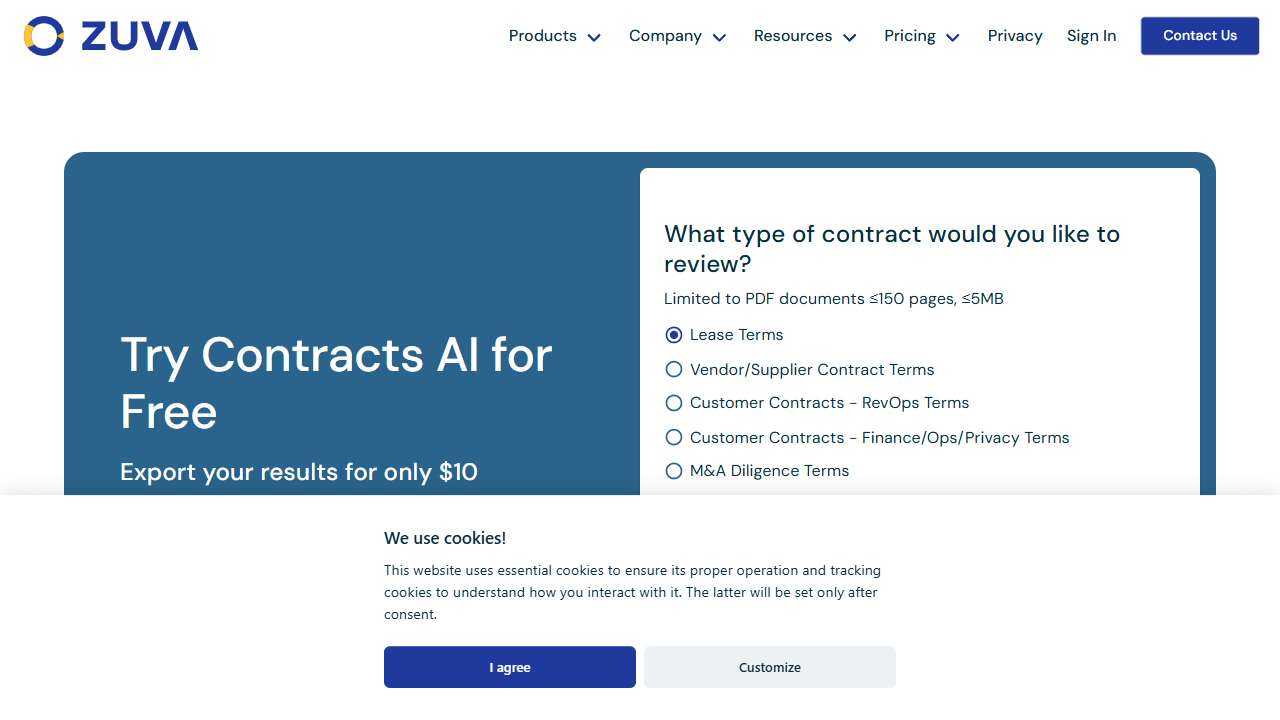Viewport: 1280px width, 720px height.
Task: Open the Resources menu item
Action: [792, 36]
